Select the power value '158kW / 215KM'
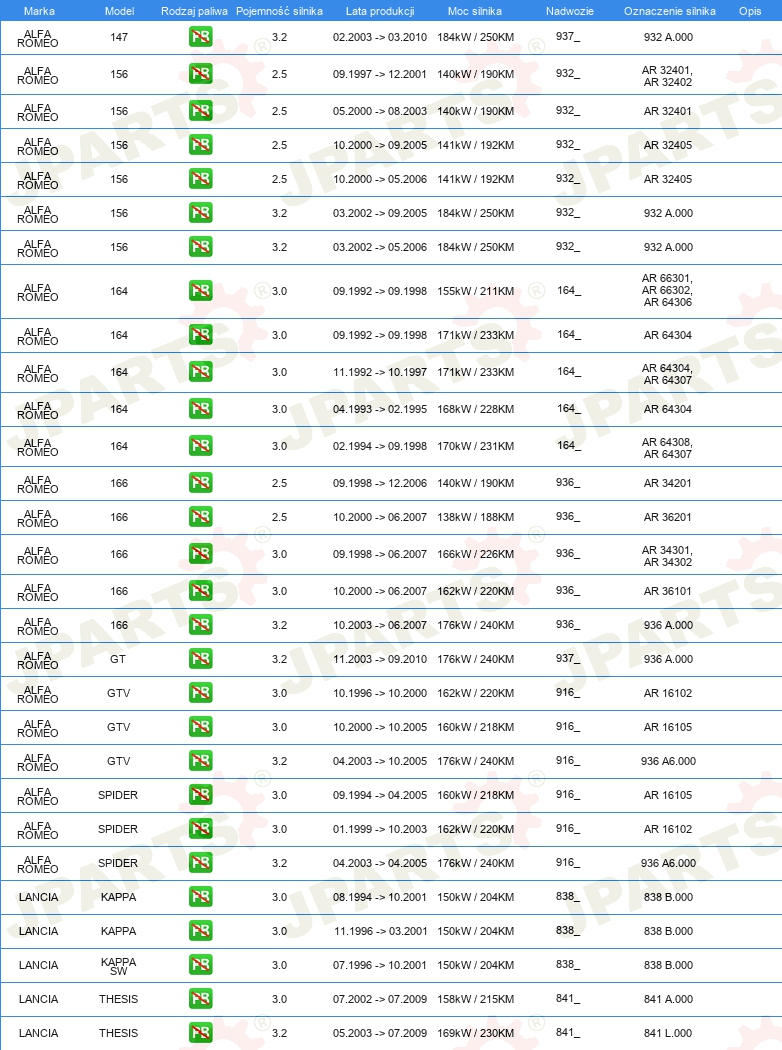This screenshot has height=1050, width=782. tap(475, 998)
